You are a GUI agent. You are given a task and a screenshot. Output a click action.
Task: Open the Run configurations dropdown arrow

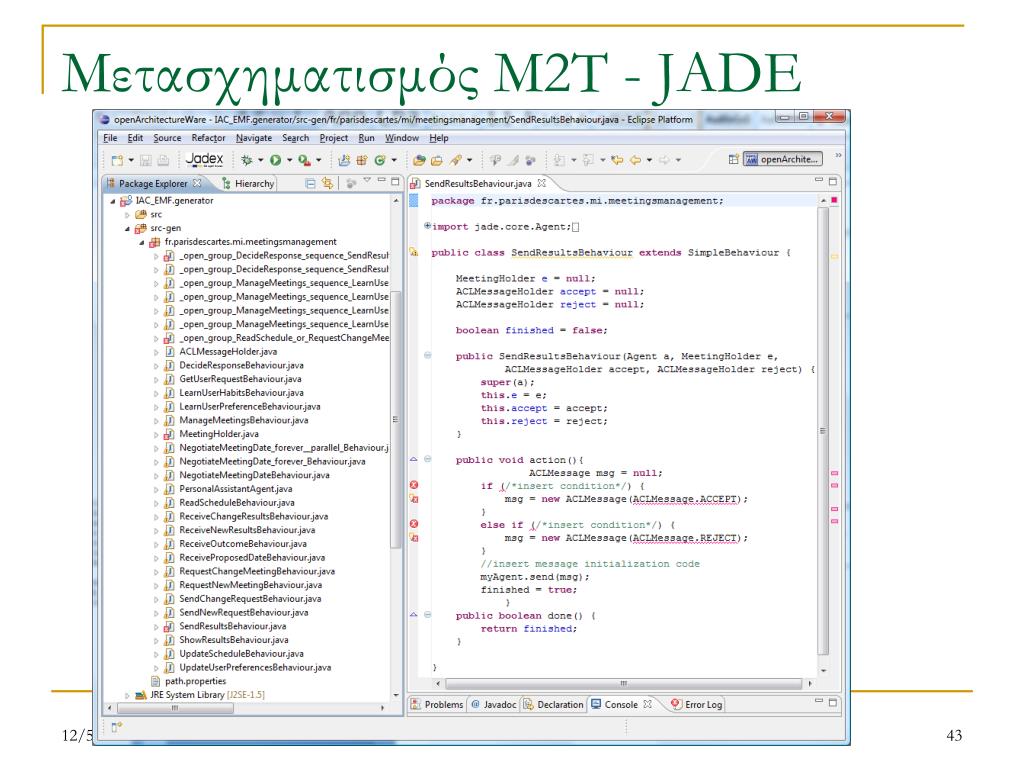tap(289, 160)
